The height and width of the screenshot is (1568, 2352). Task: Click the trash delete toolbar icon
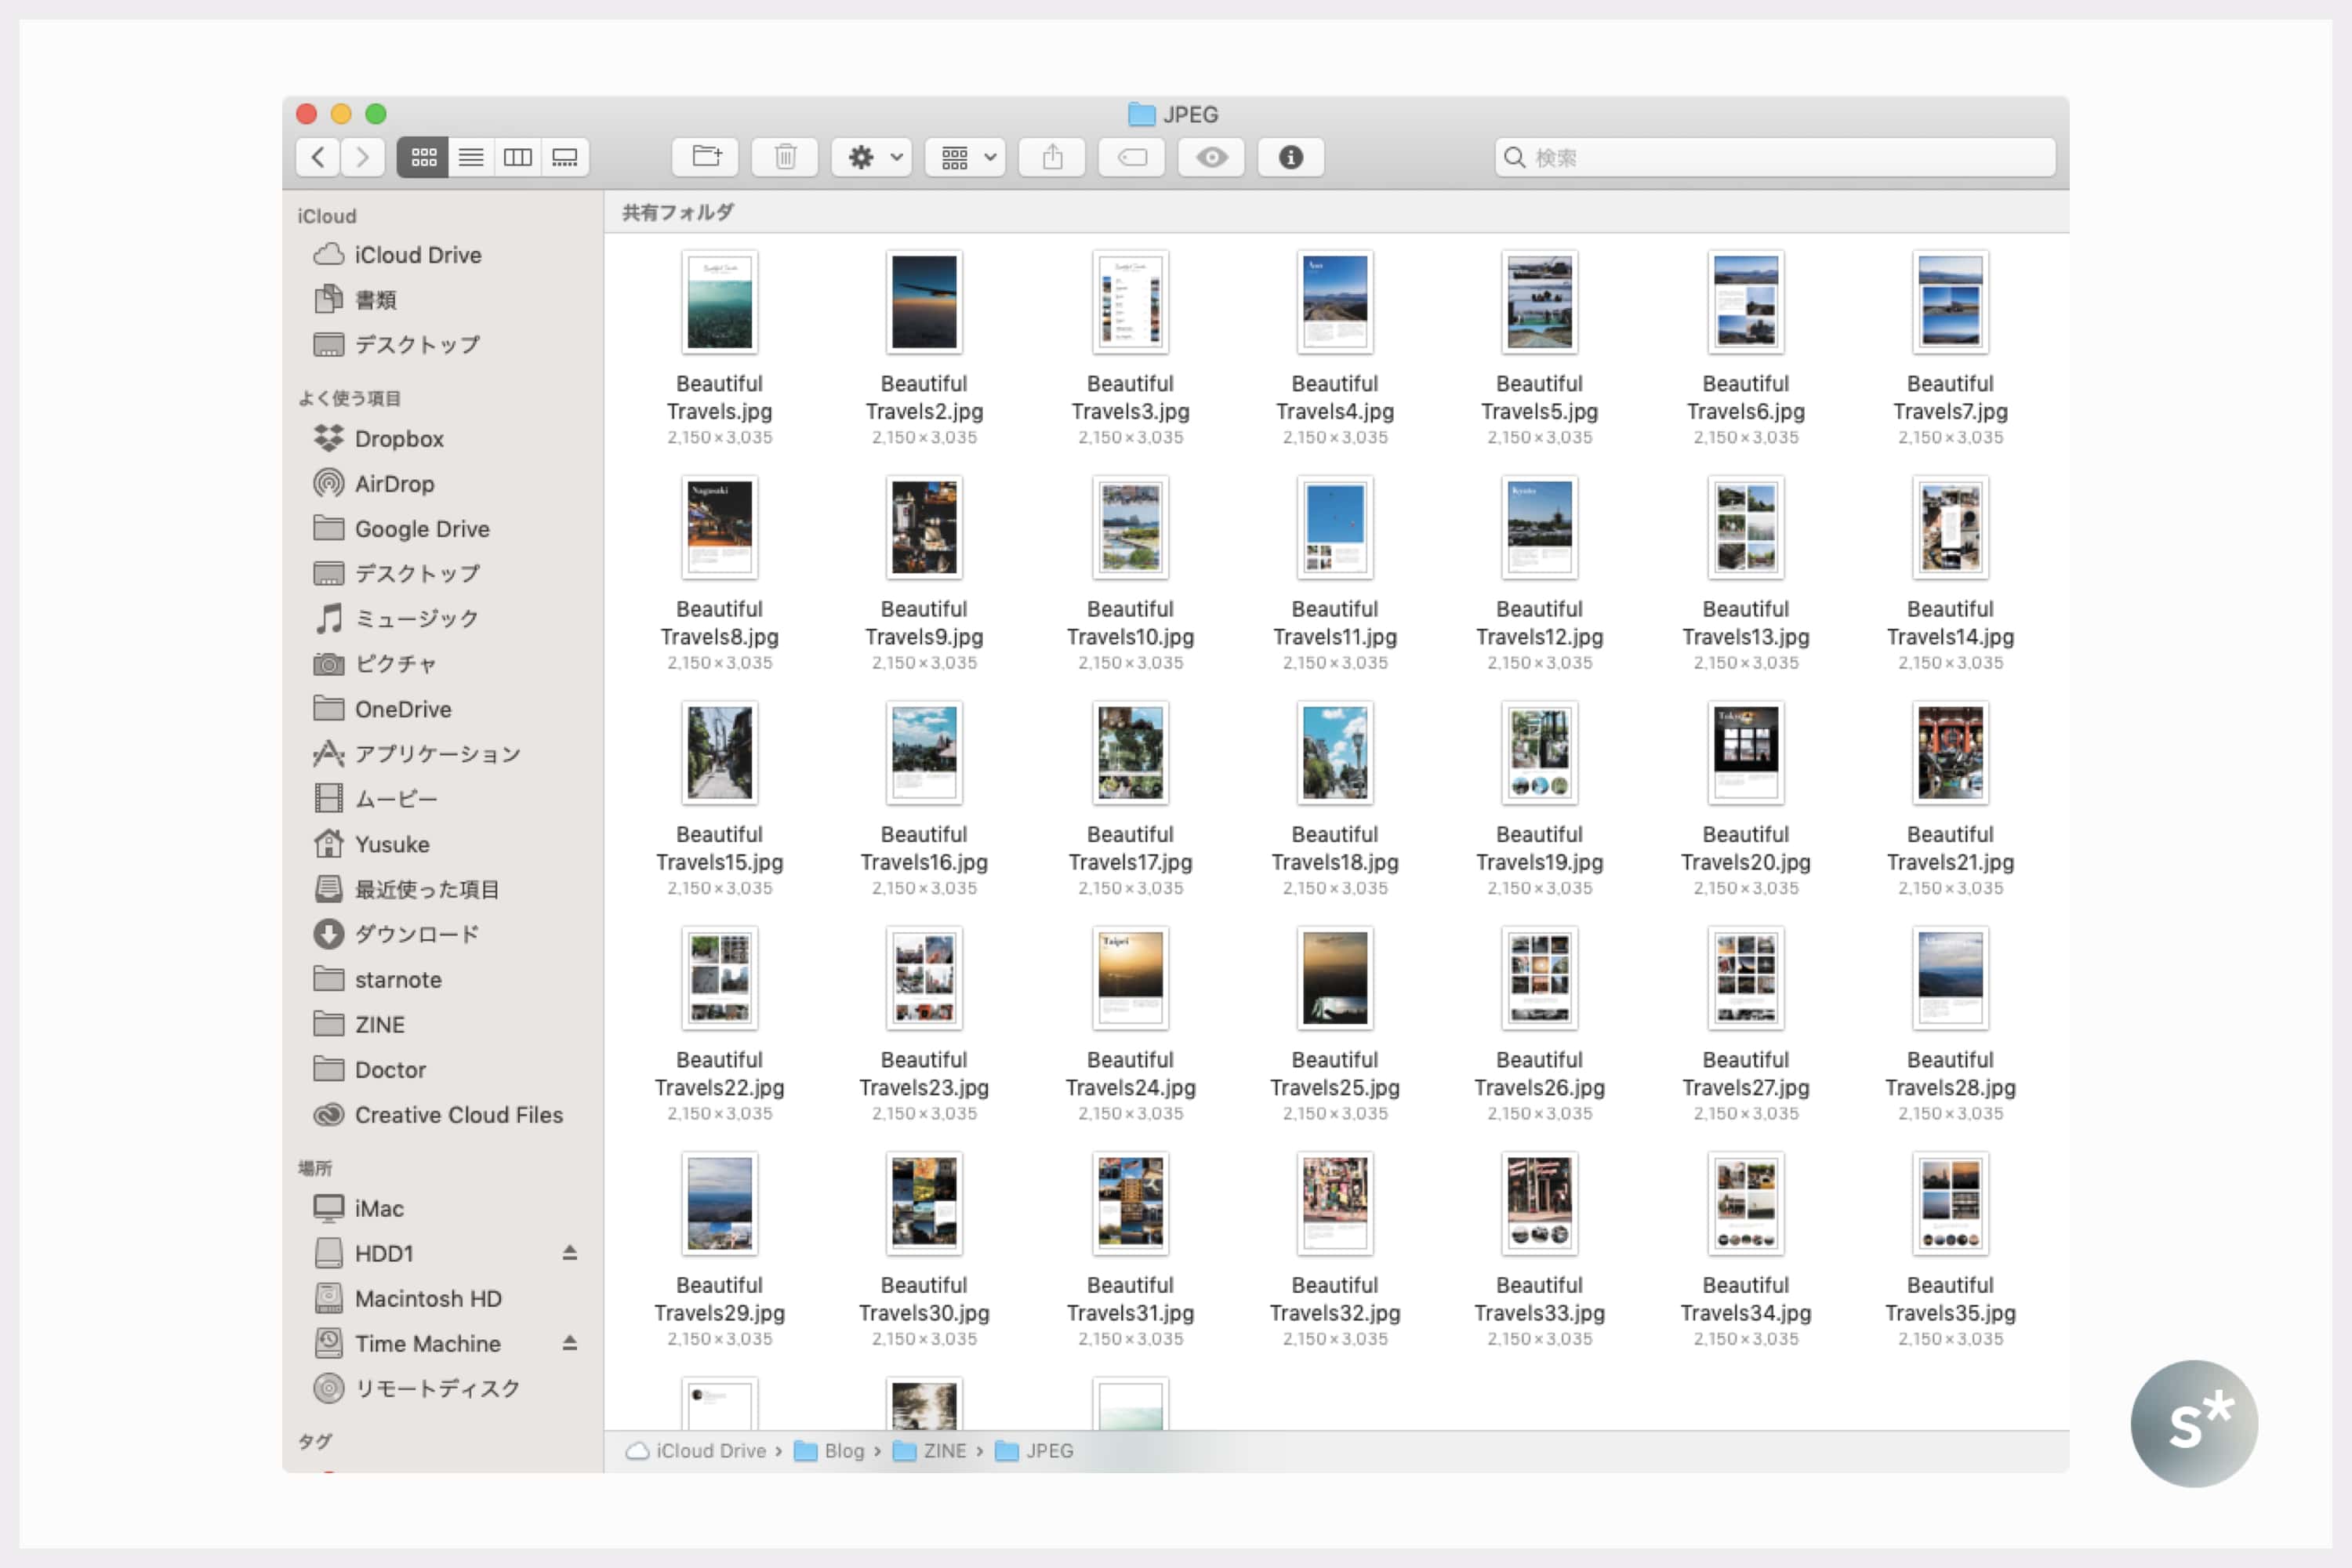click(x=785, y=157)
